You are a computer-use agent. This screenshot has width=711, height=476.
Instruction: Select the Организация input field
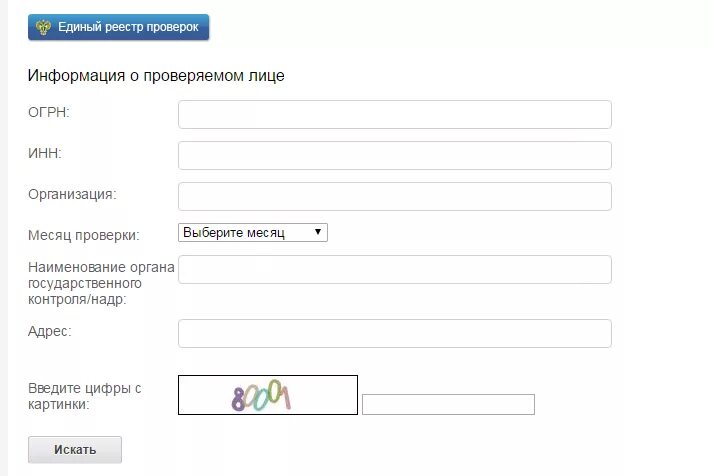coord(394,196)
